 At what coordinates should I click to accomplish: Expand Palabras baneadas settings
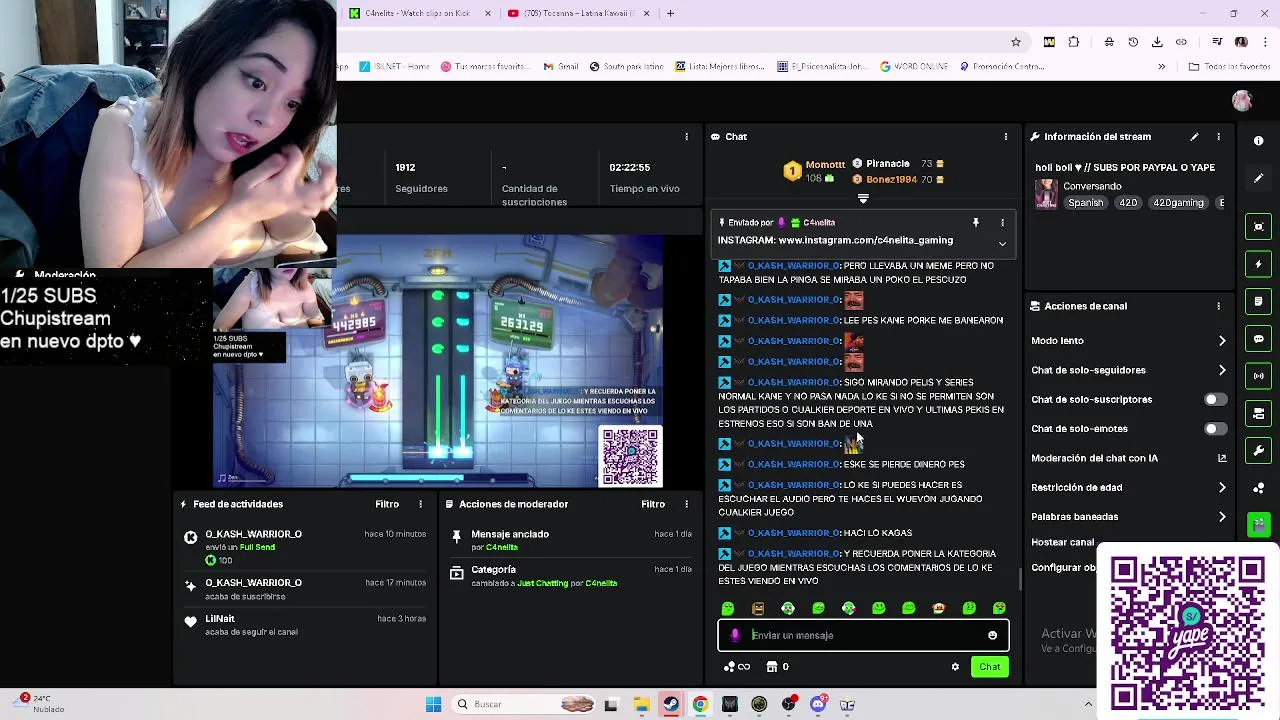tap(1129, 517)
